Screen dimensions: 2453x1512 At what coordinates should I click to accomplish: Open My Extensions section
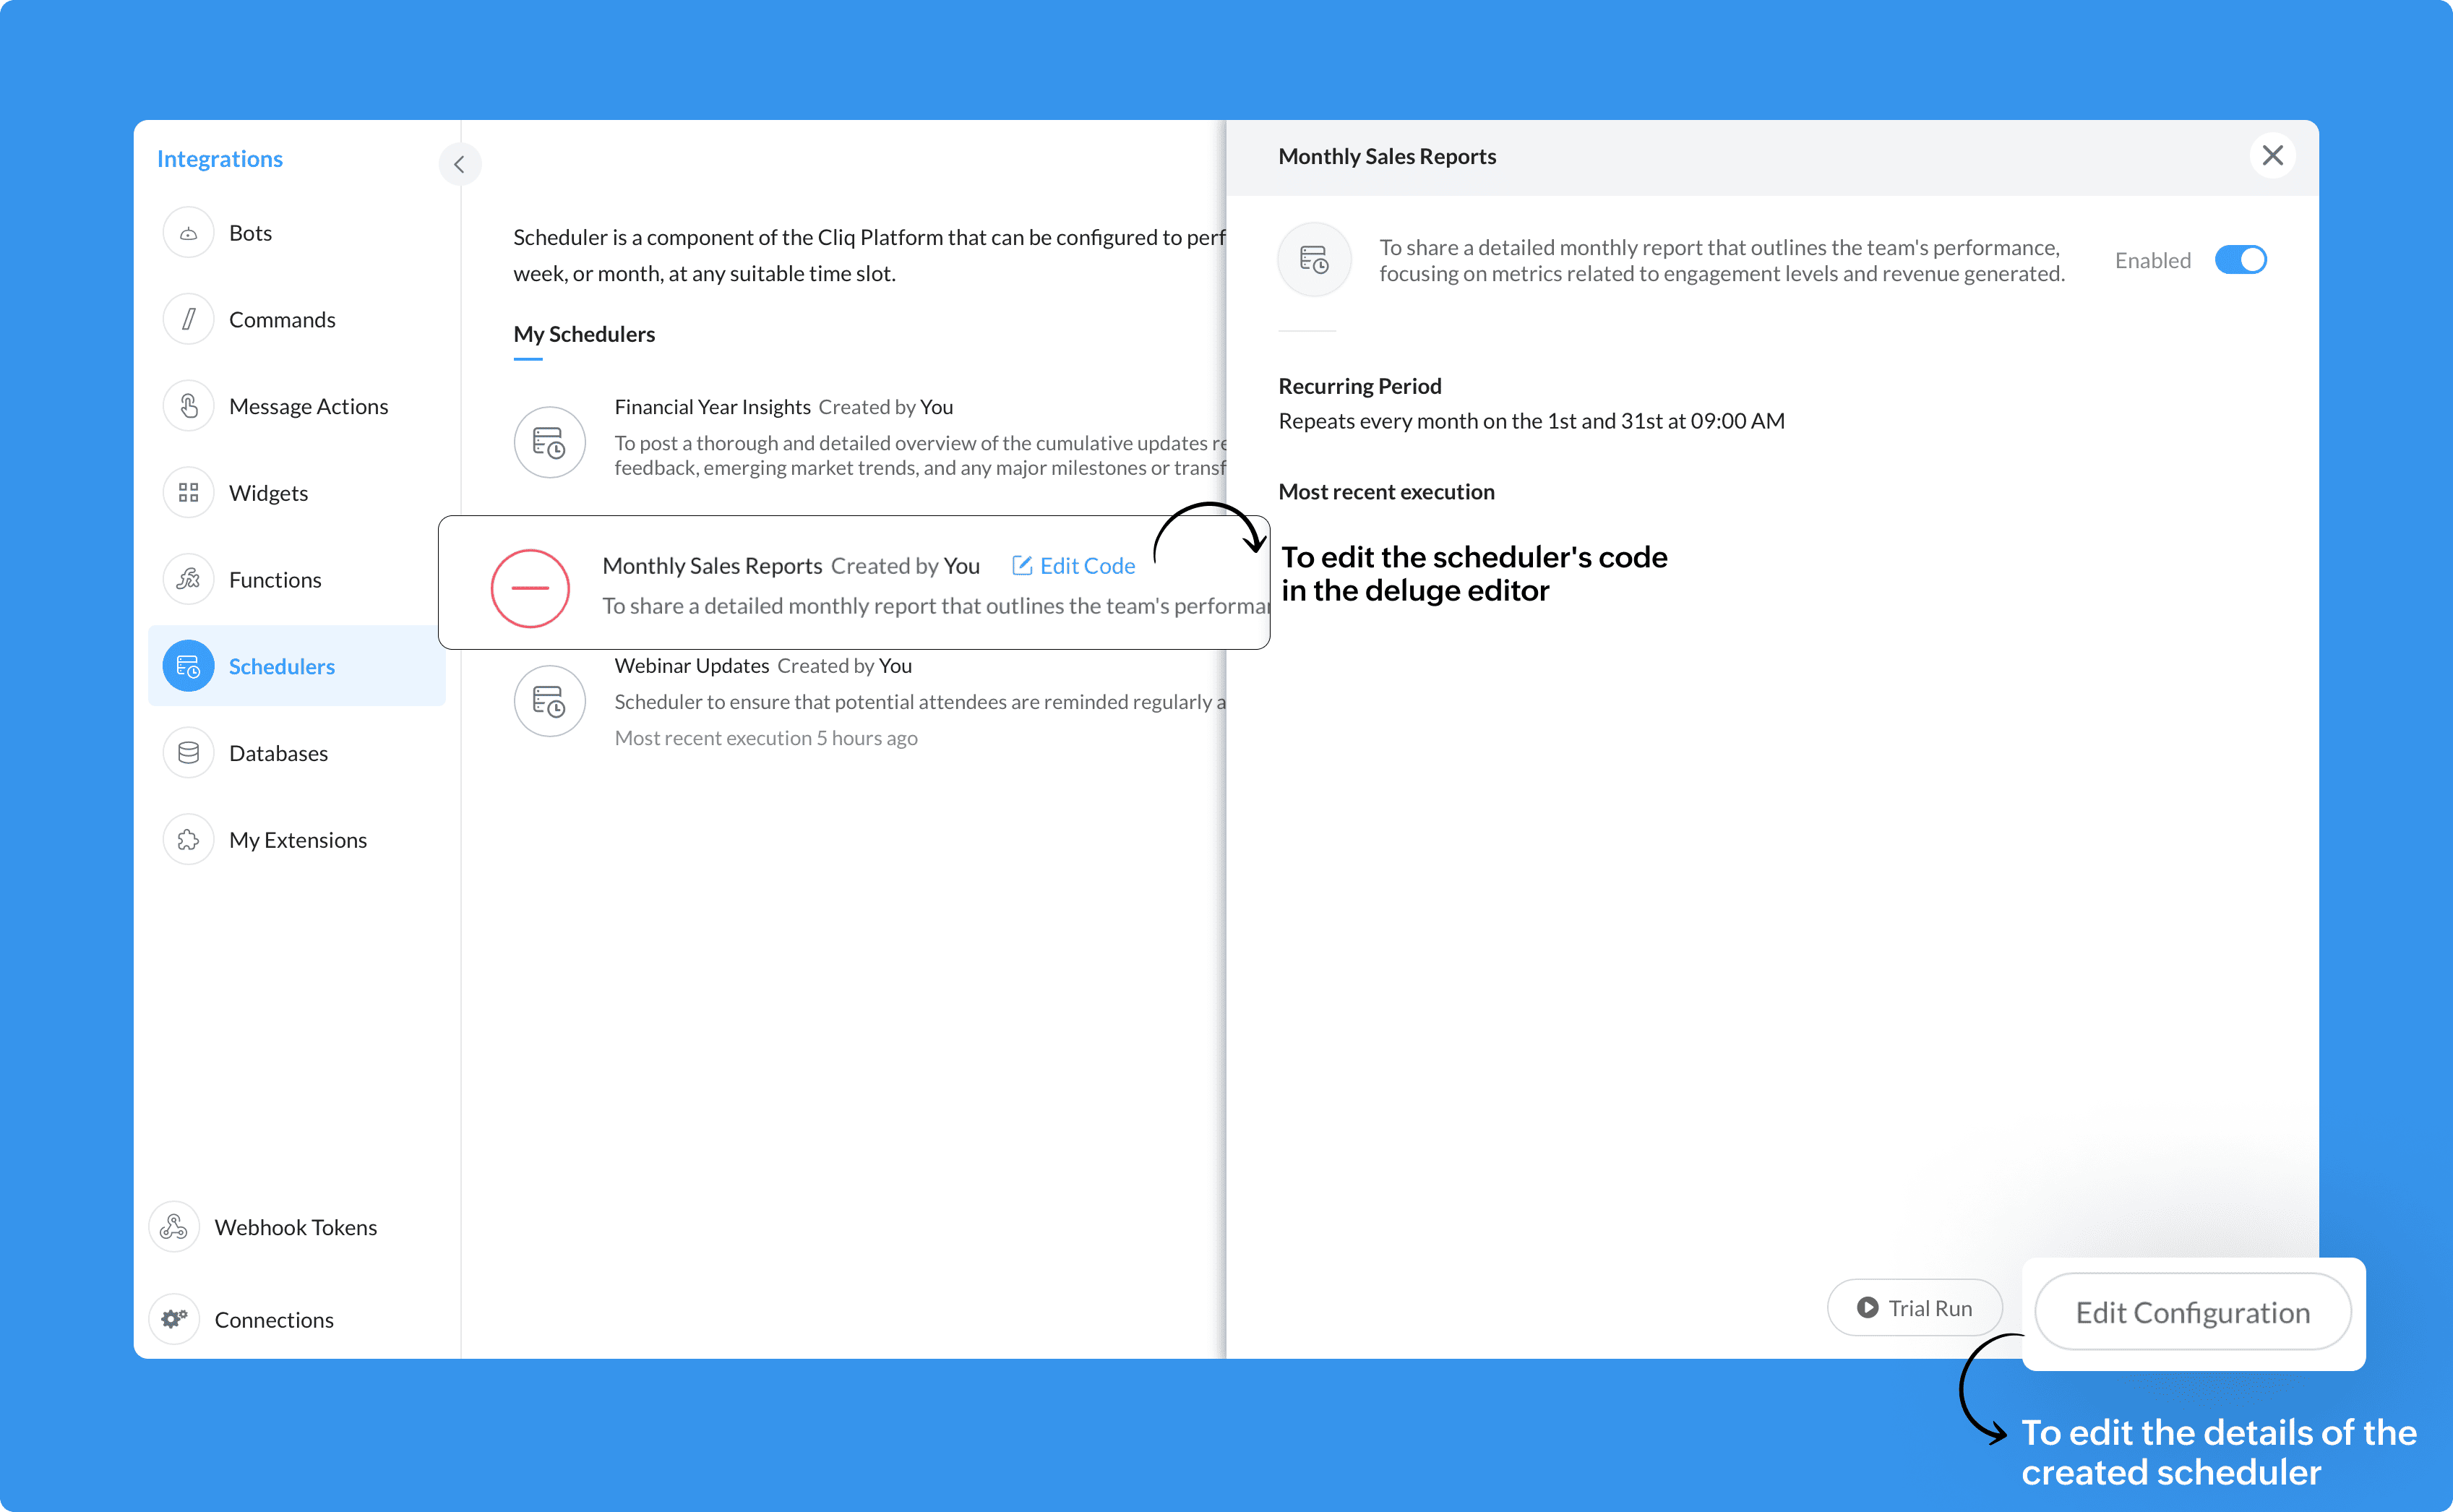298,838
